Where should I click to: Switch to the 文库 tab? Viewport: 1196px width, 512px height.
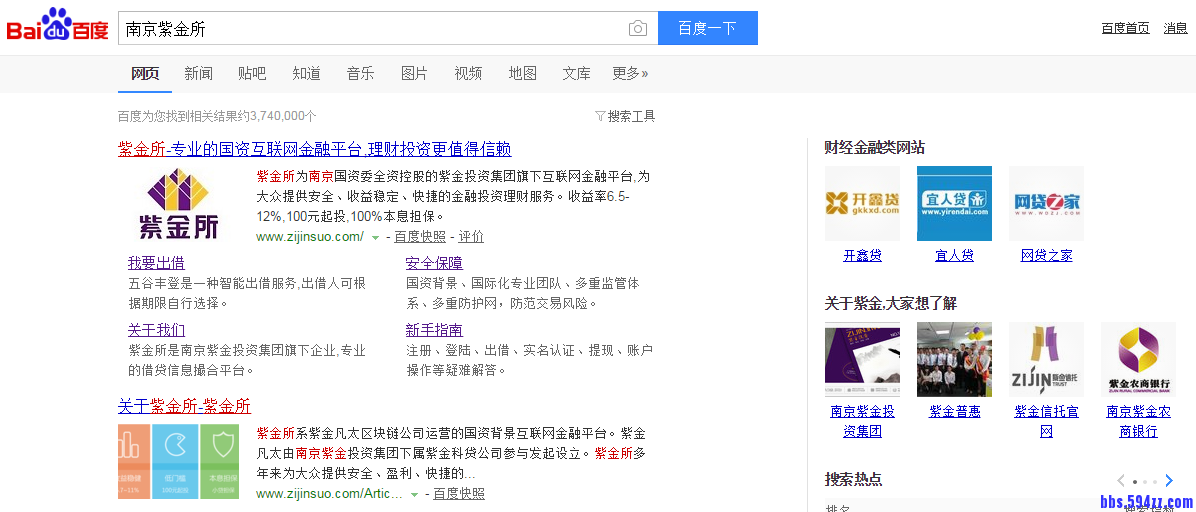(577, 73)
